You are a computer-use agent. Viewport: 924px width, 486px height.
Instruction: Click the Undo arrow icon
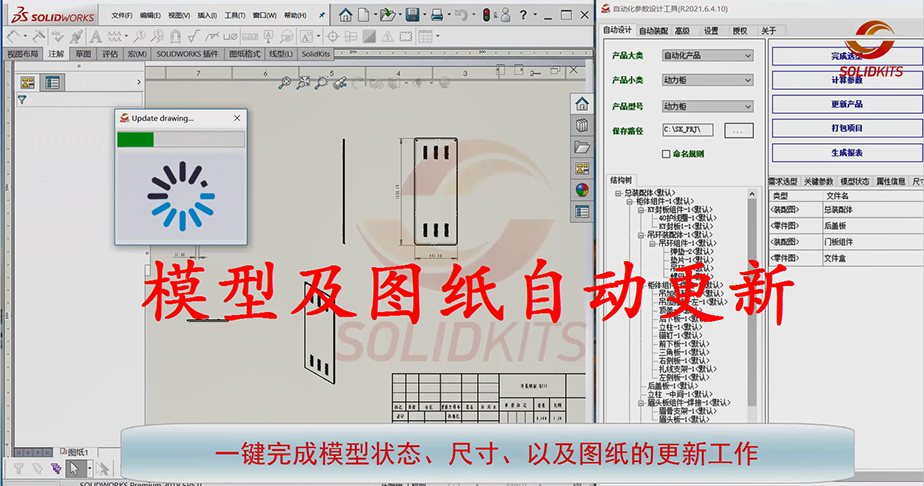(x=461, y=15)
